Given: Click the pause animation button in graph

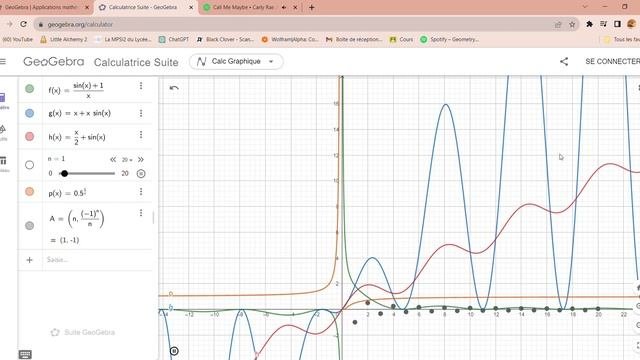Looking at the screenshot, I should click(x=174, y=351).
